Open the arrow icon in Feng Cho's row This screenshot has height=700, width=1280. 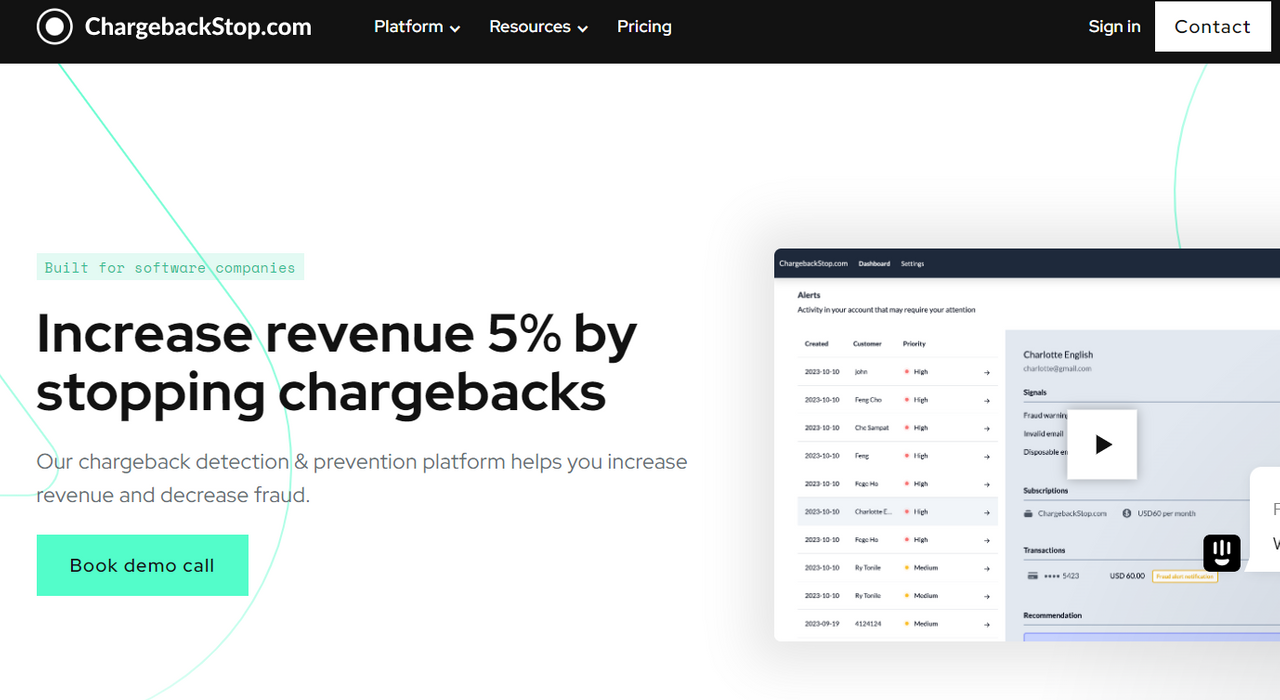point(987,400)
